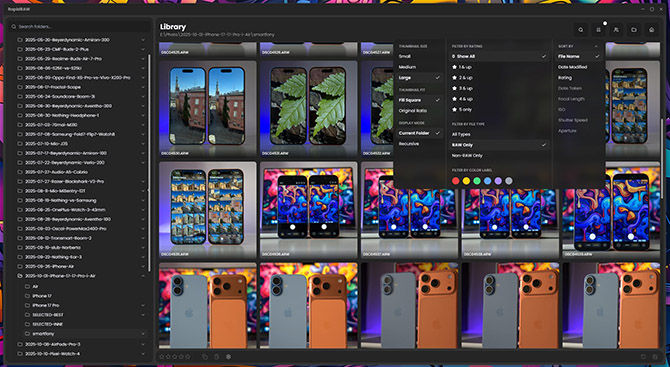Select the DSC04531.ARW green leaf thumbnail
Screen dimensions: 670x367
coord(309,109)
